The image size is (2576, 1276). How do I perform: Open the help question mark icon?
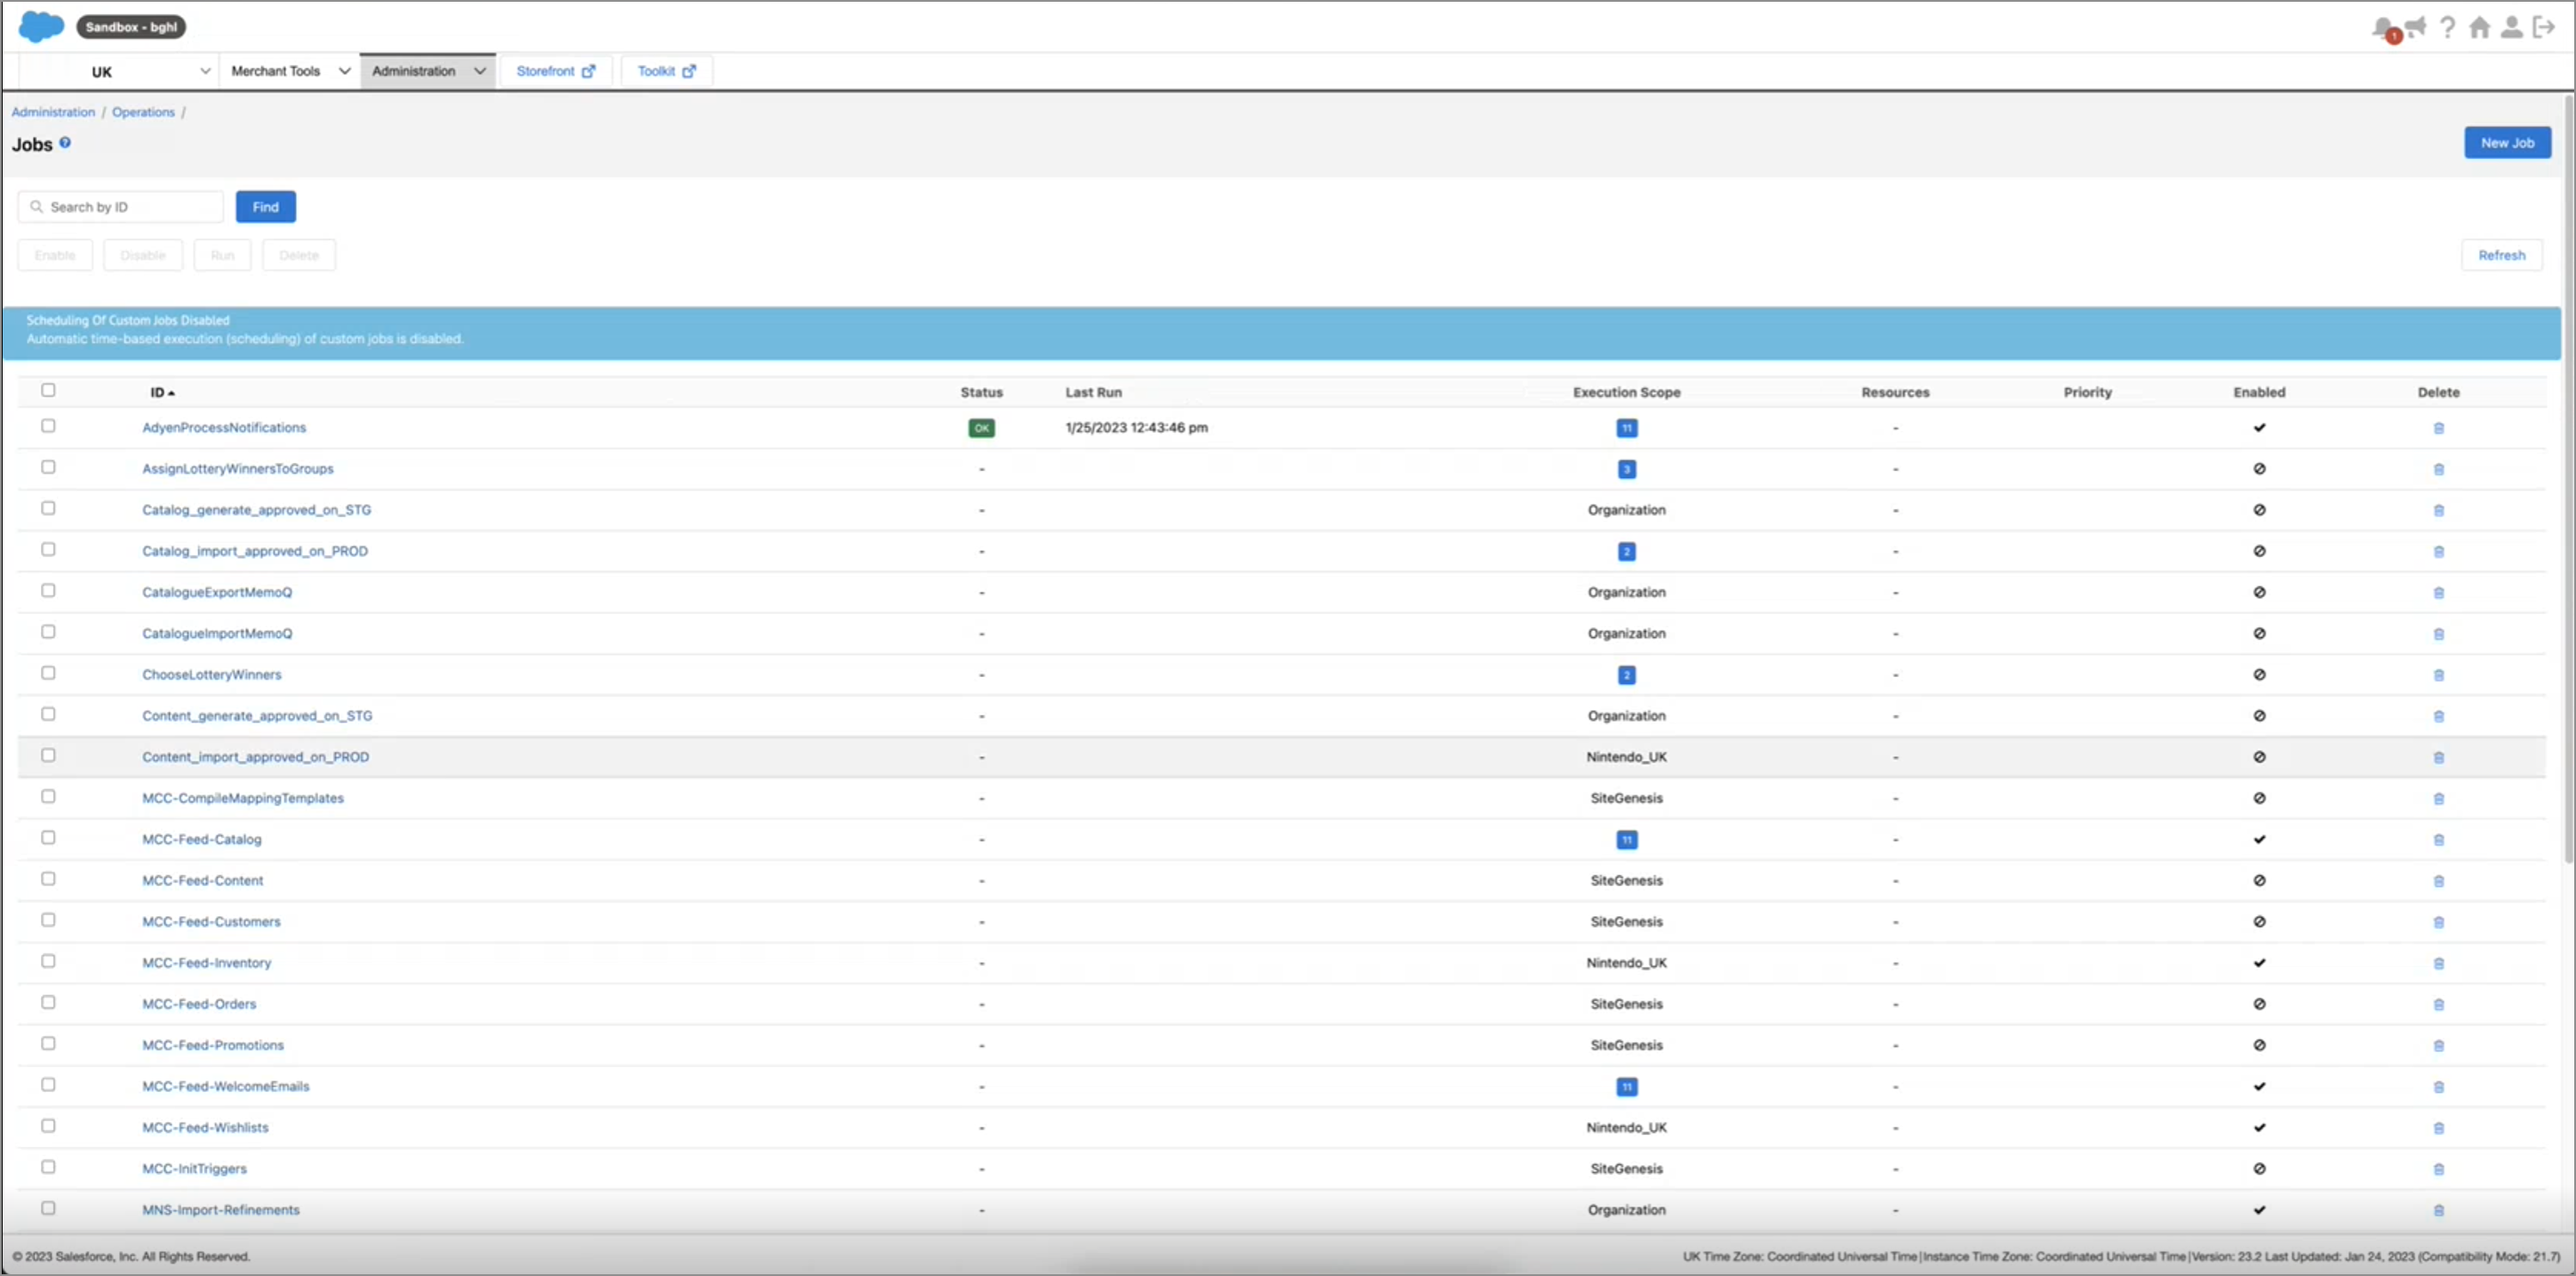click(2447, 27)
